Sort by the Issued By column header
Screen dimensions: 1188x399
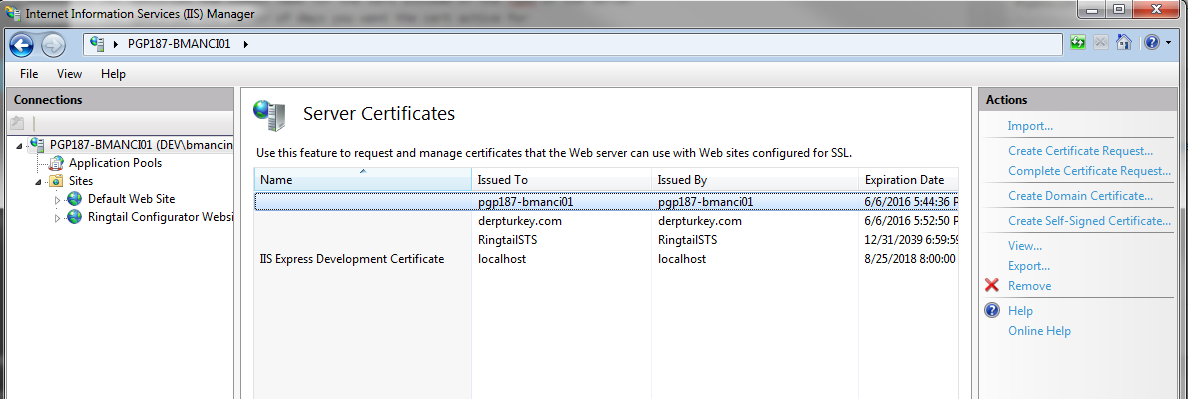pos(754,179)
